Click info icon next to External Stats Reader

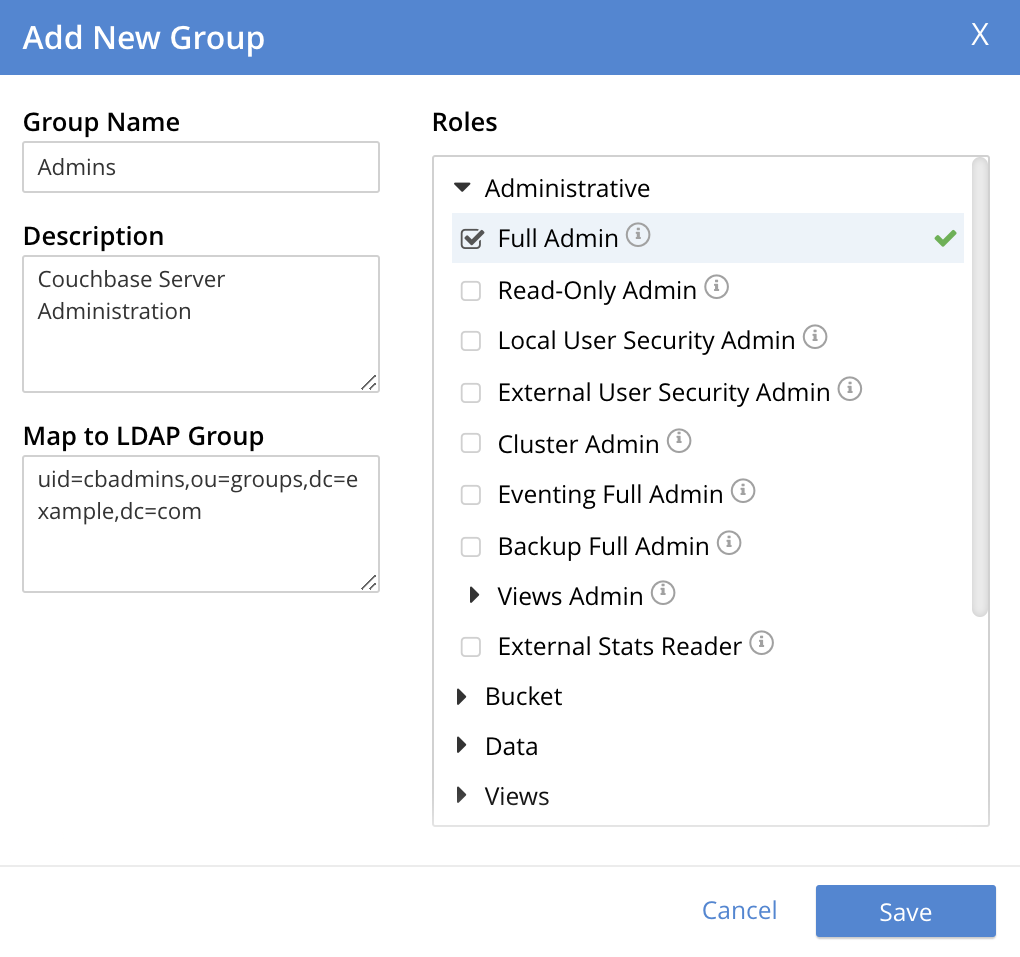pos(762,644)
